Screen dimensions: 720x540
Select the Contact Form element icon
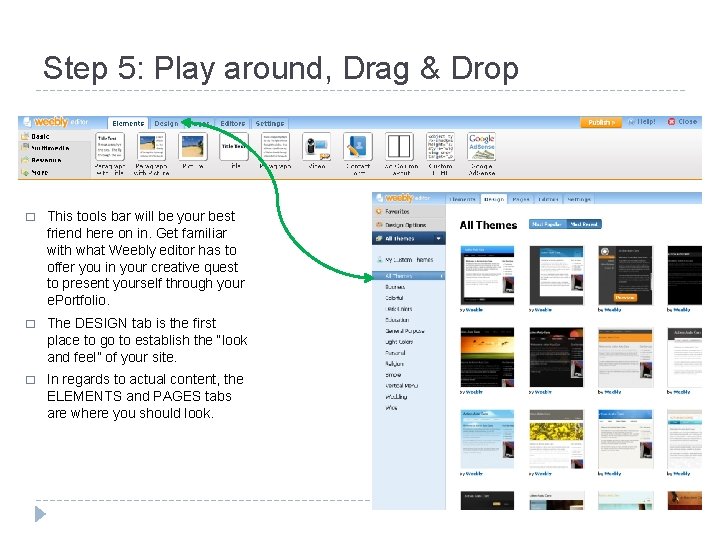pyautogui.click(x=358, y=147)
